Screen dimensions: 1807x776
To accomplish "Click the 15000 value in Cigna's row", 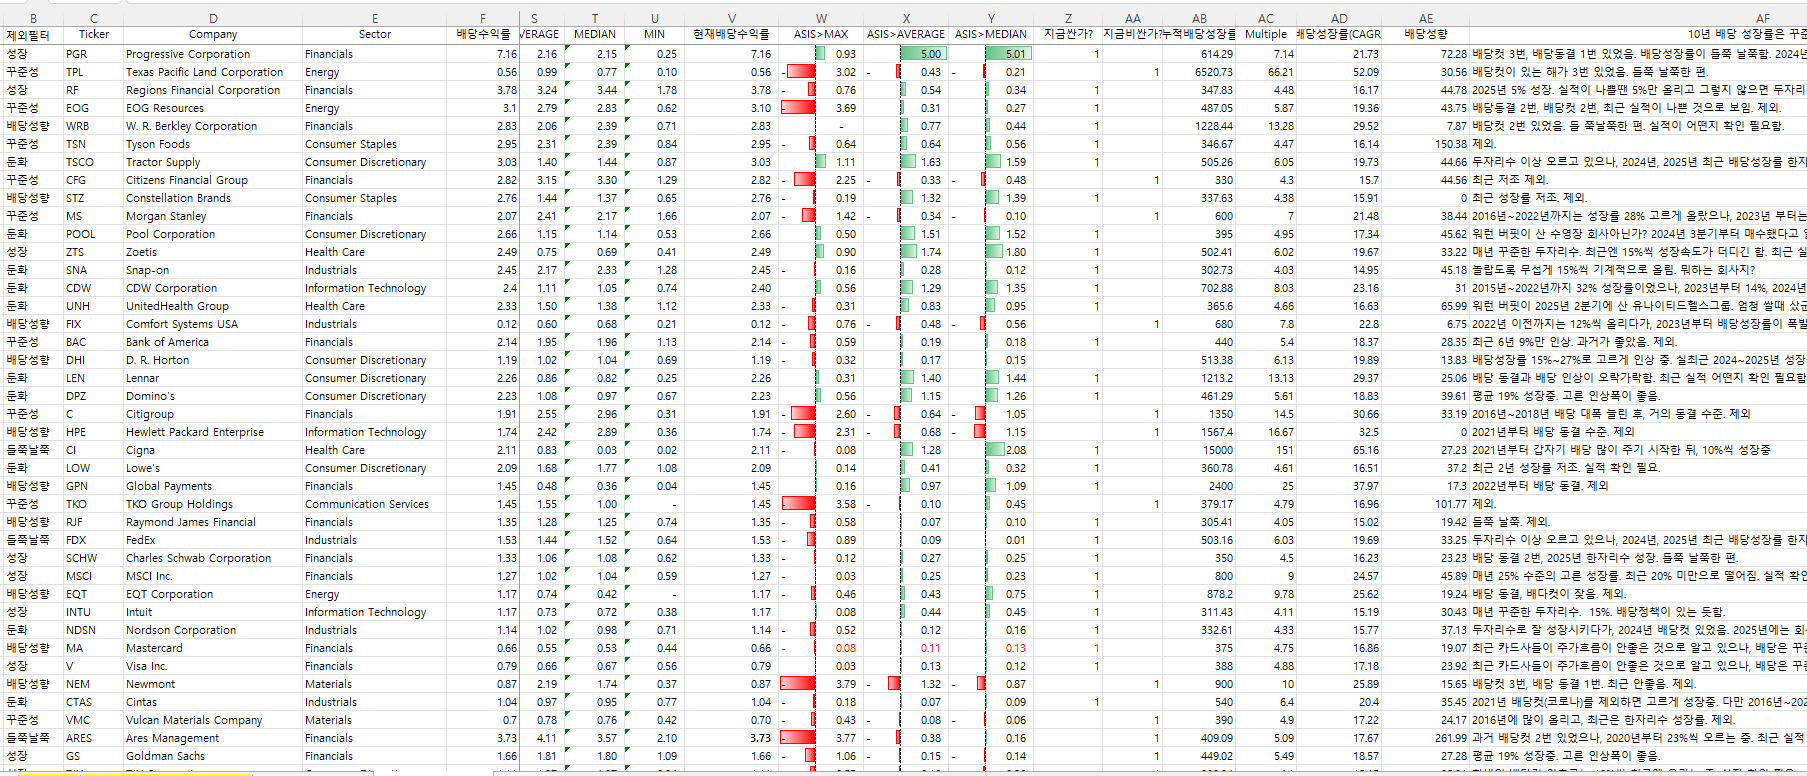I will [1199, 450].
